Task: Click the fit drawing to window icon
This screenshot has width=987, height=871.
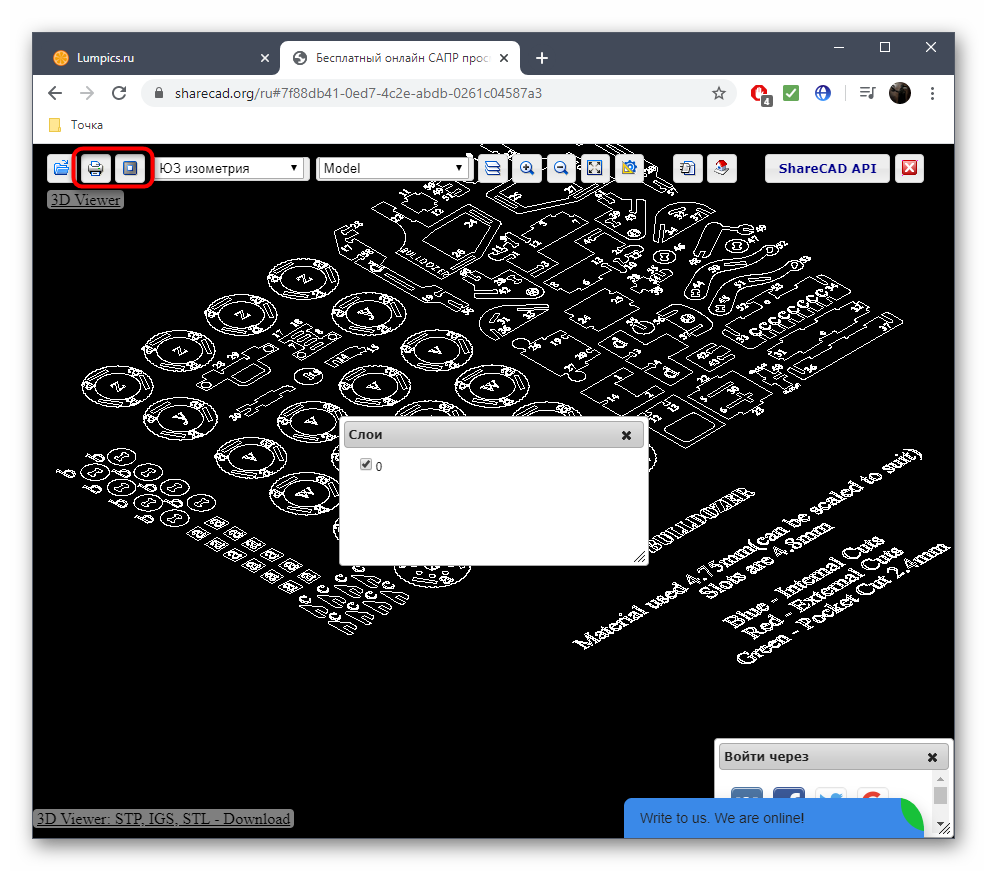Action: coord(595,168)
